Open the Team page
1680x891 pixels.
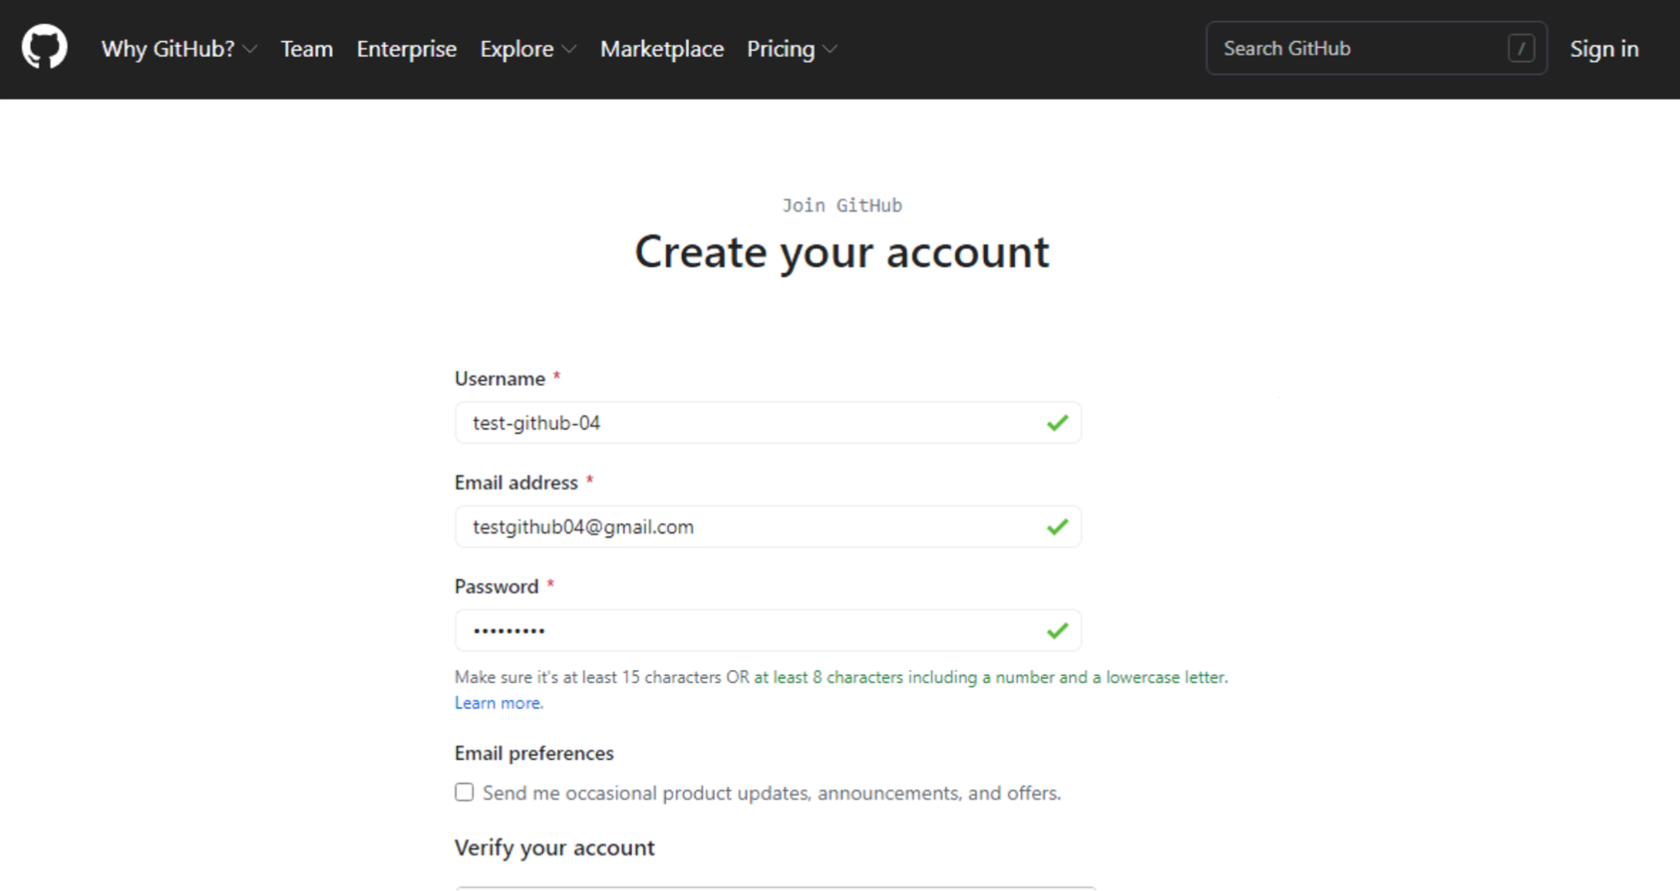click(306, 49)
